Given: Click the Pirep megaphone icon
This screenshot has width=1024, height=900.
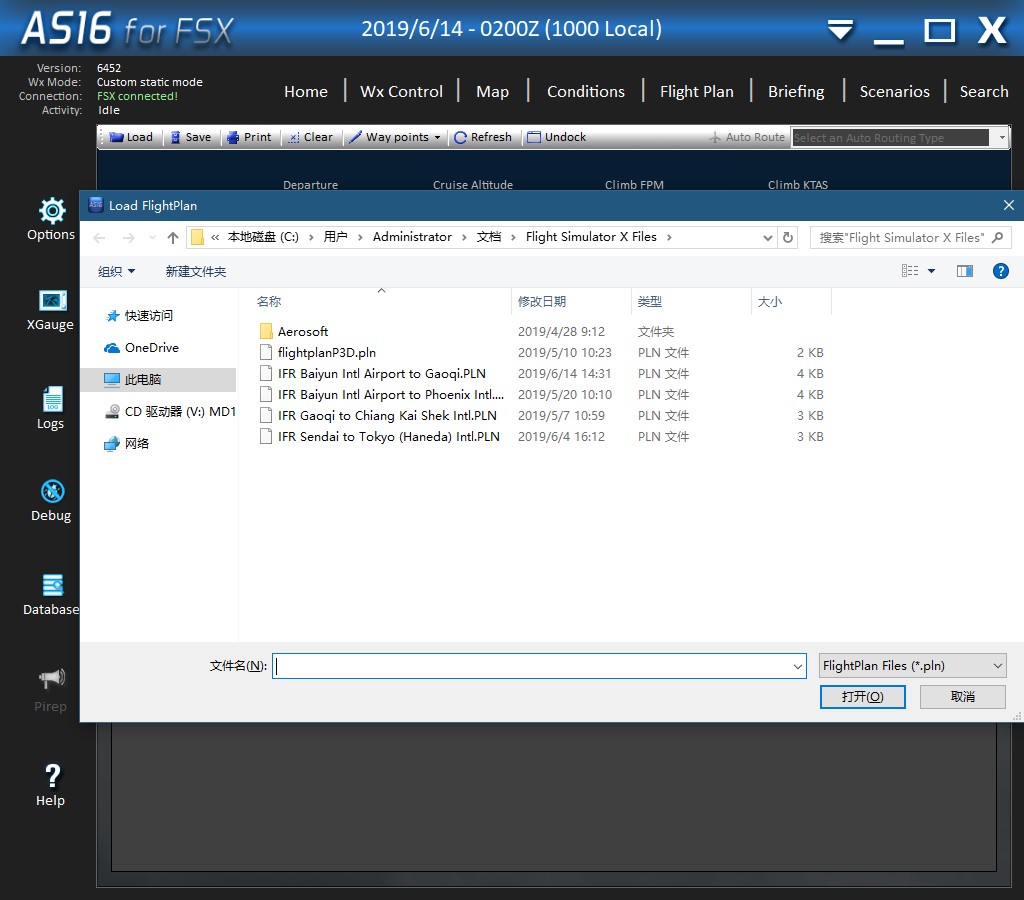Looking at the screenshot, I should (52, 678).
